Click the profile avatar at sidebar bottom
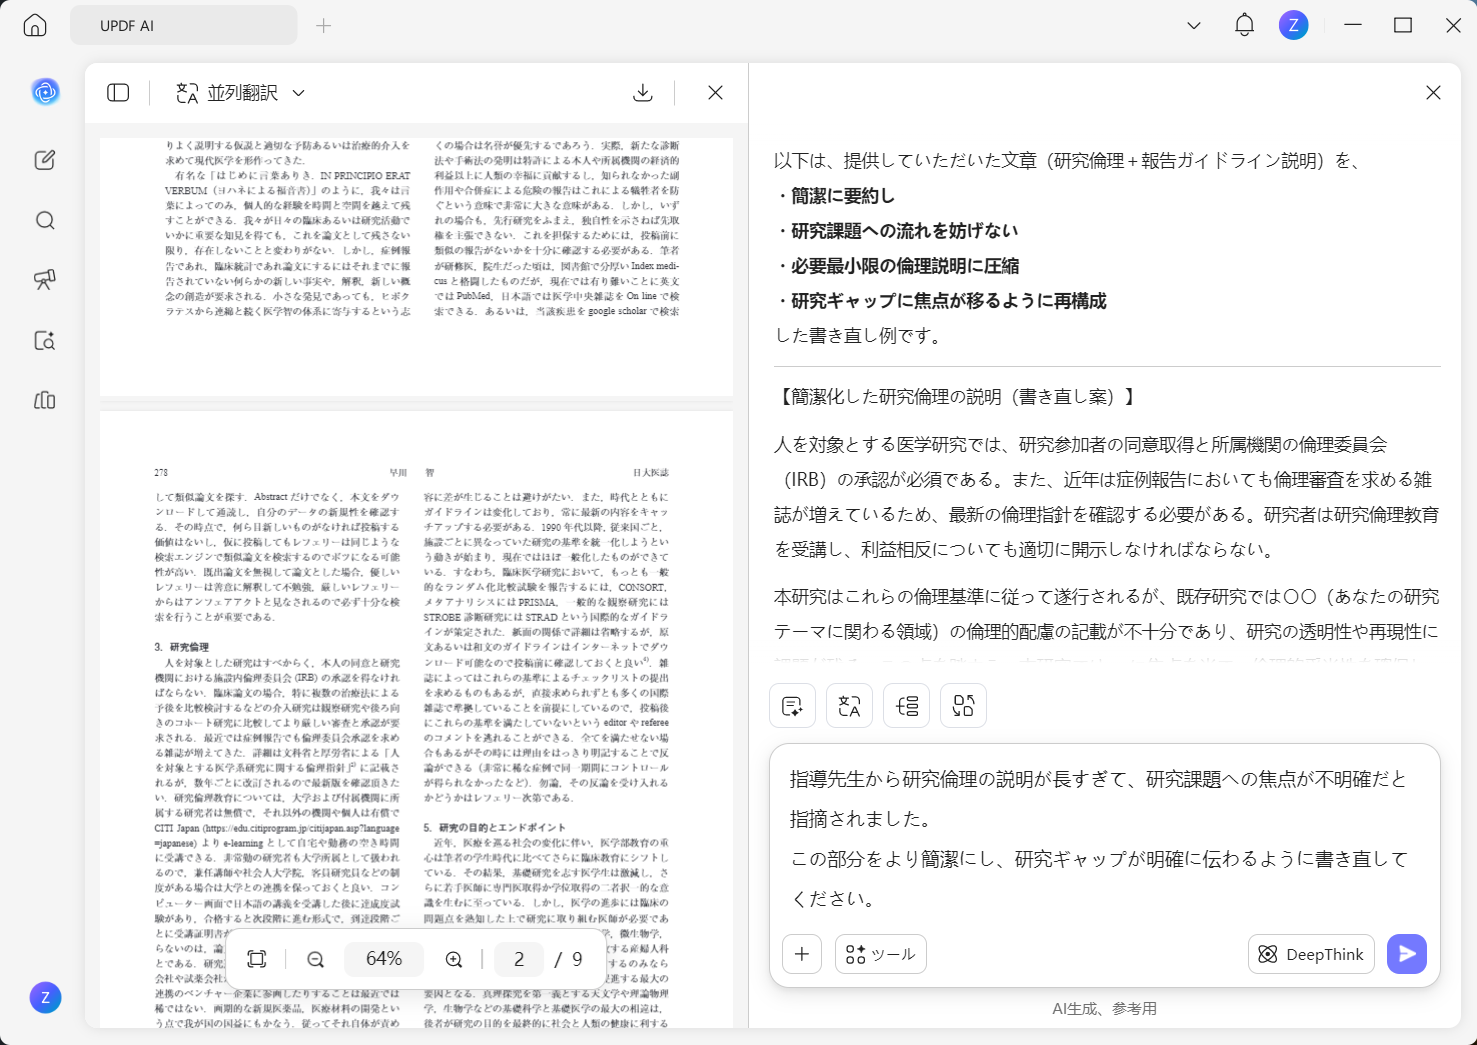1477x1045 pixels. pos(45,997)
